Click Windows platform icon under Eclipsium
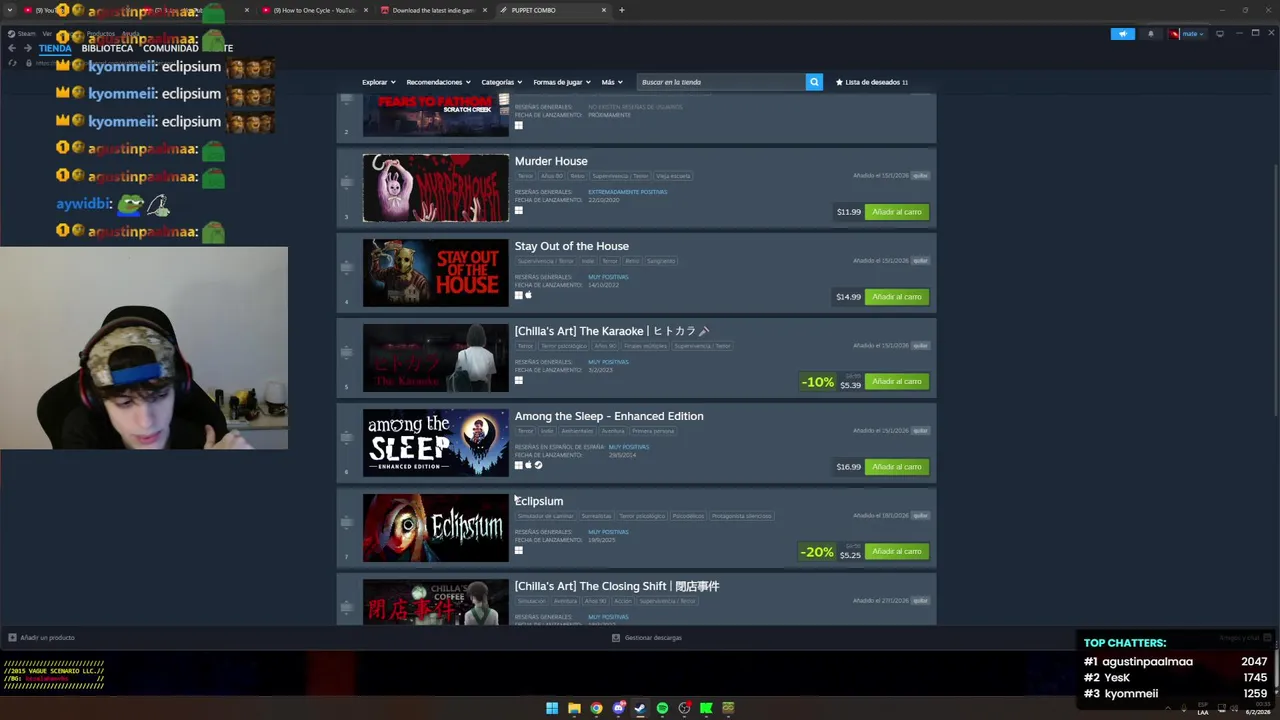The height and width of the screenshot is (720, 1280). coord(518,550)
